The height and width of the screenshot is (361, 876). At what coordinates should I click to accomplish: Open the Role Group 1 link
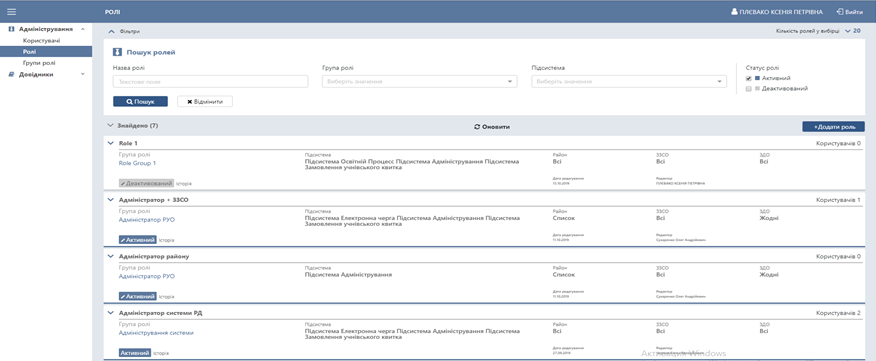click(x=137, y=163)
